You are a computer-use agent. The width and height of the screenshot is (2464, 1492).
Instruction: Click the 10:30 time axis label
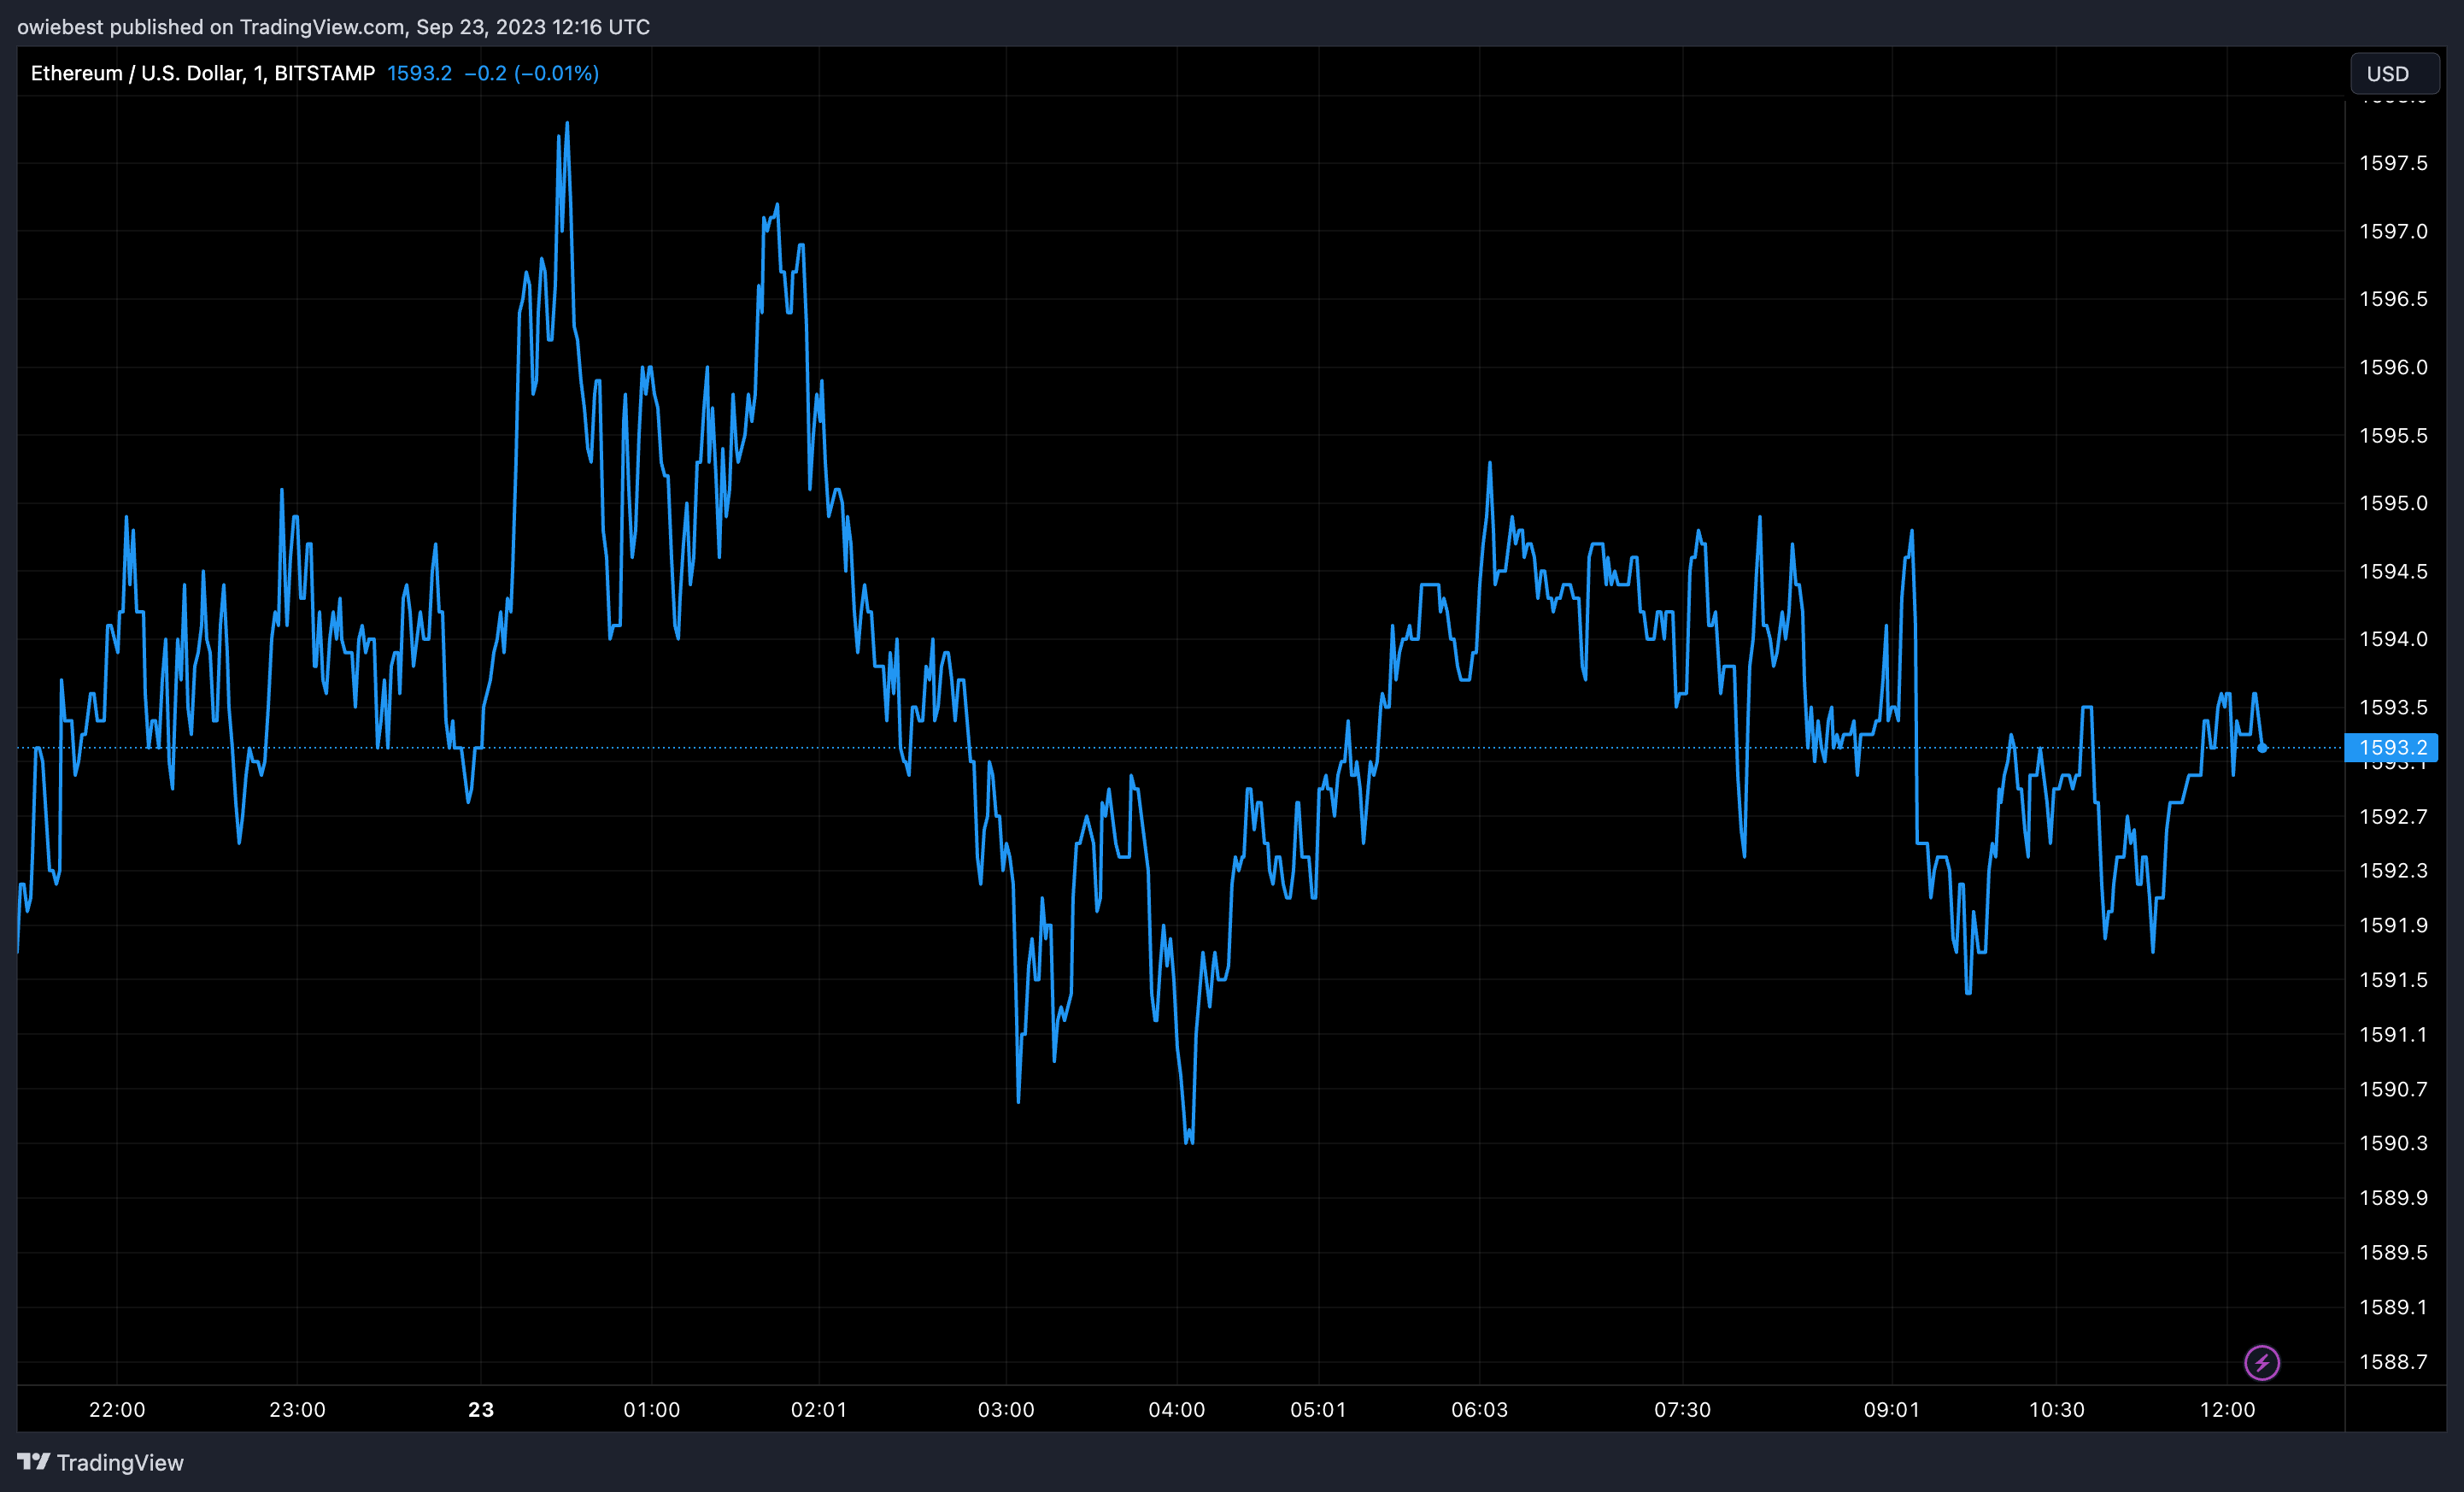click(x=2056, y=1409)
